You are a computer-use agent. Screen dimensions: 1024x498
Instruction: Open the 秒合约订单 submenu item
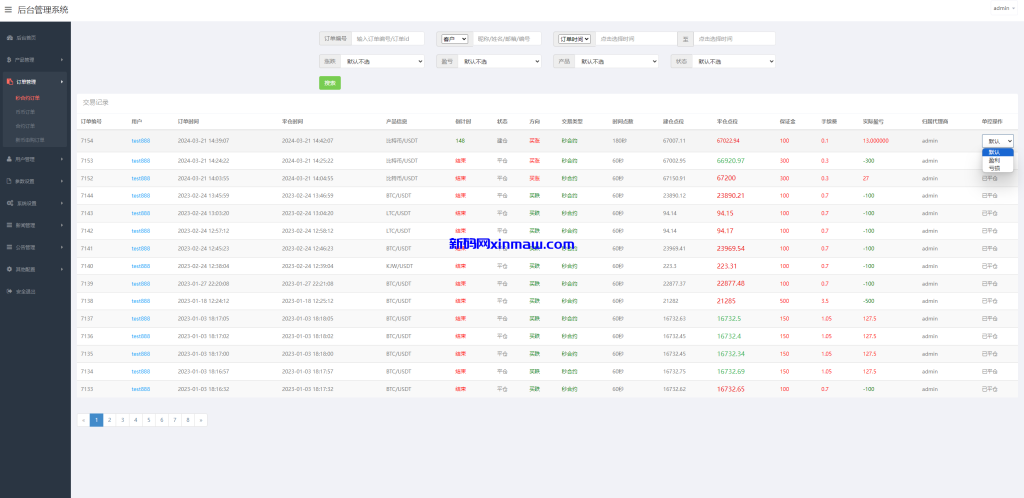28,98
